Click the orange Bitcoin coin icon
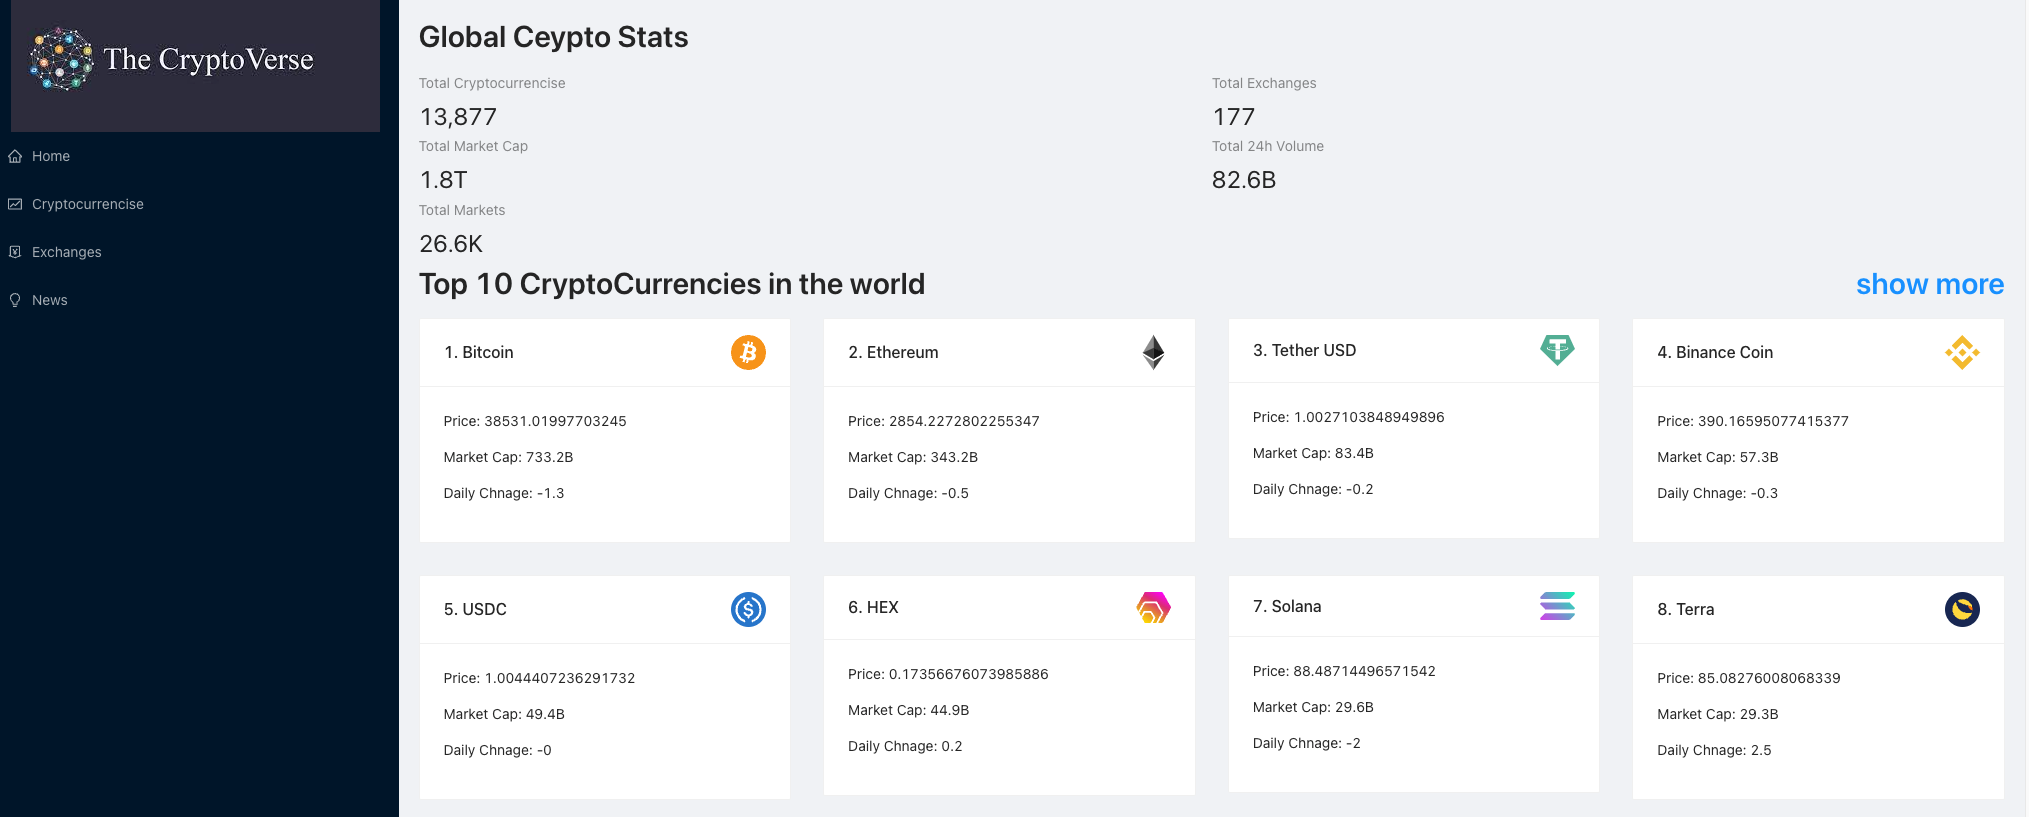 pyautogui.click(x=748, y=352)
